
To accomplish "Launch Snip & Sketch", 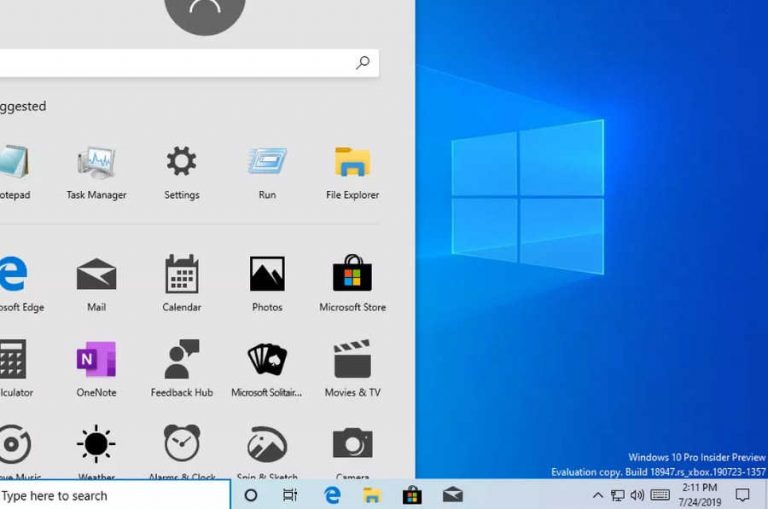I will tap(267, 451).
